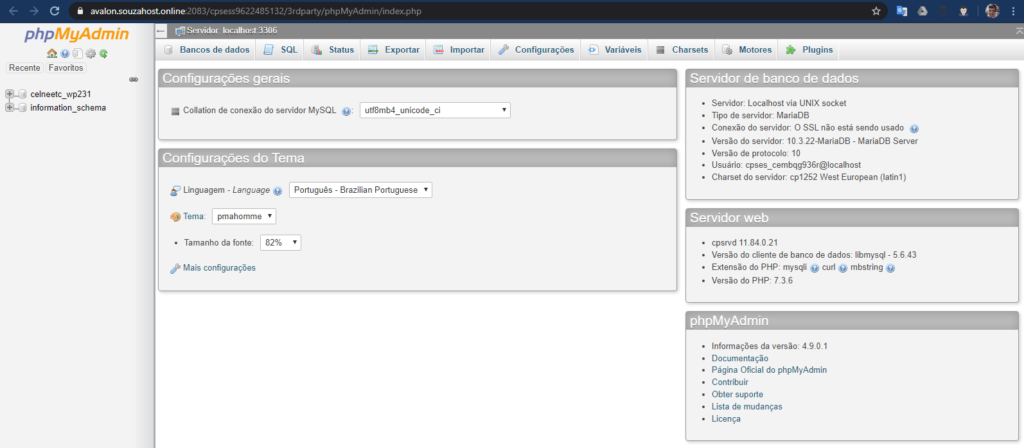Open the MySQL documentation page icon
This screenshot has height=448, width=1024.
pos(77,54)
